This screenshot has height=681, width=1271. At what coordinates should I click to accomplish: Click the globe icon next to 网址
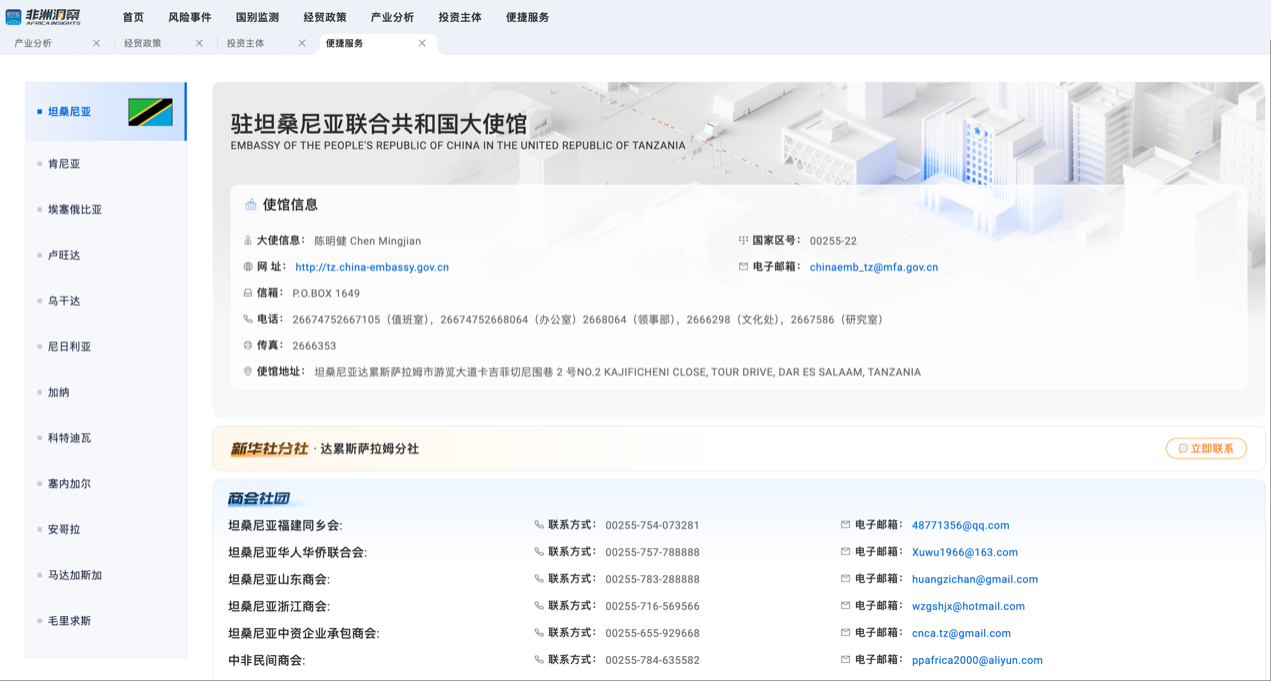pos(248,267)
